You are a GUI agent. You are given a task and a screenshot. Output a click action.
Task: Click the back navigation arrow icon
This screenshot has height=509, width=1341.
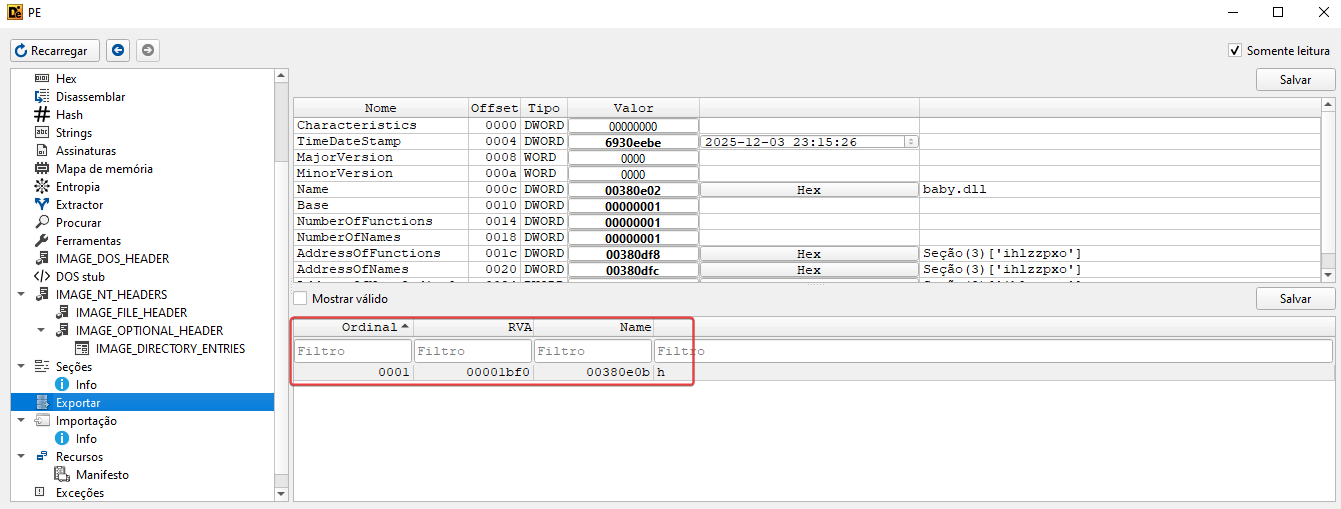click(118, 50)
